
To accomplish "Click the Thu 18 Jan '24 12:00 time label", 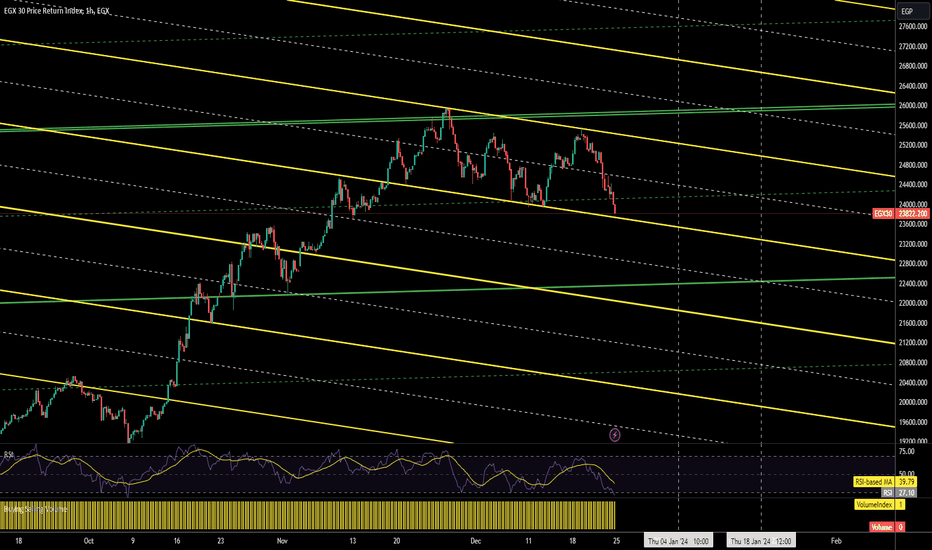I will tap(761, 541).
